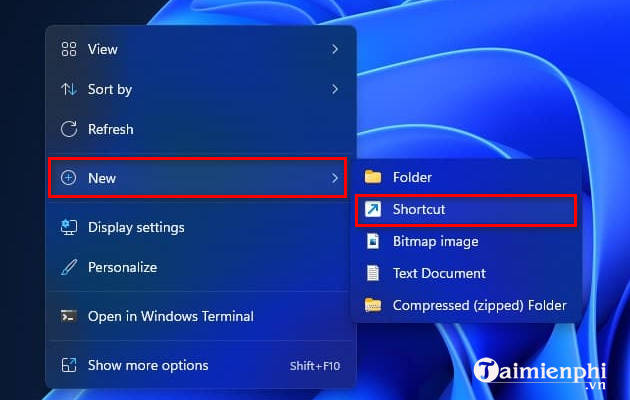Select Compressed (zipped) Folder option
This screenshot has height=400, width=630.
(x=479, y=305)
